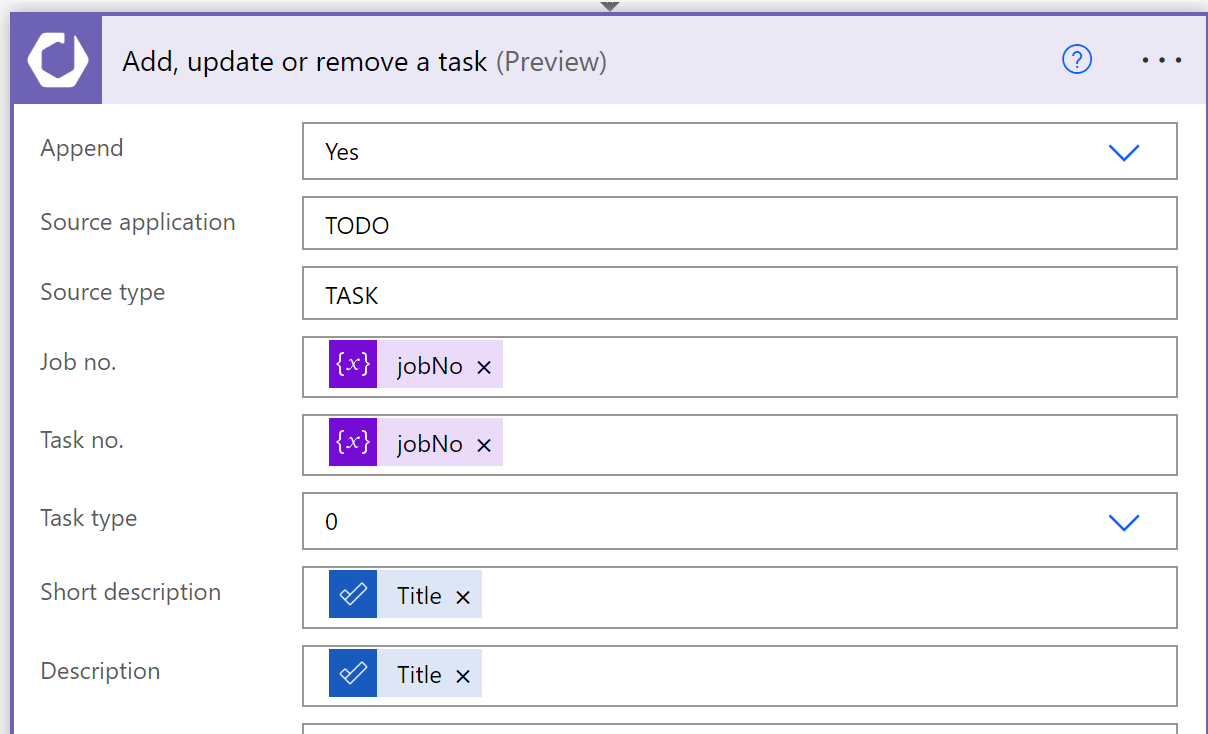Click the 'Add, update or remove a task' title
The width and height of the screenshot is (1208, 734).
point(305,62)
